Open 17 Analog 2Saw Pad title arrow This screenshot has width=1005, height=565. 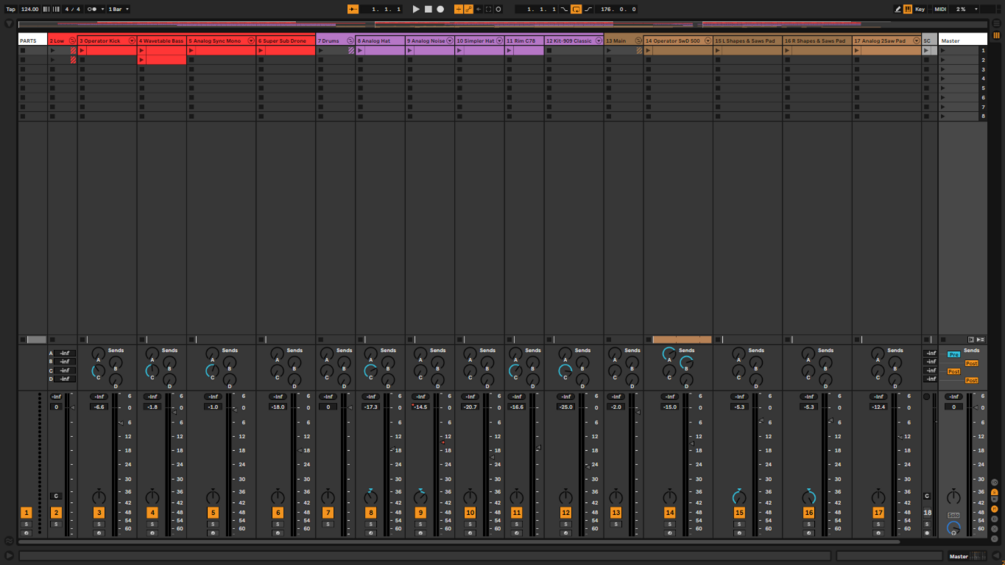coord(916,40)
